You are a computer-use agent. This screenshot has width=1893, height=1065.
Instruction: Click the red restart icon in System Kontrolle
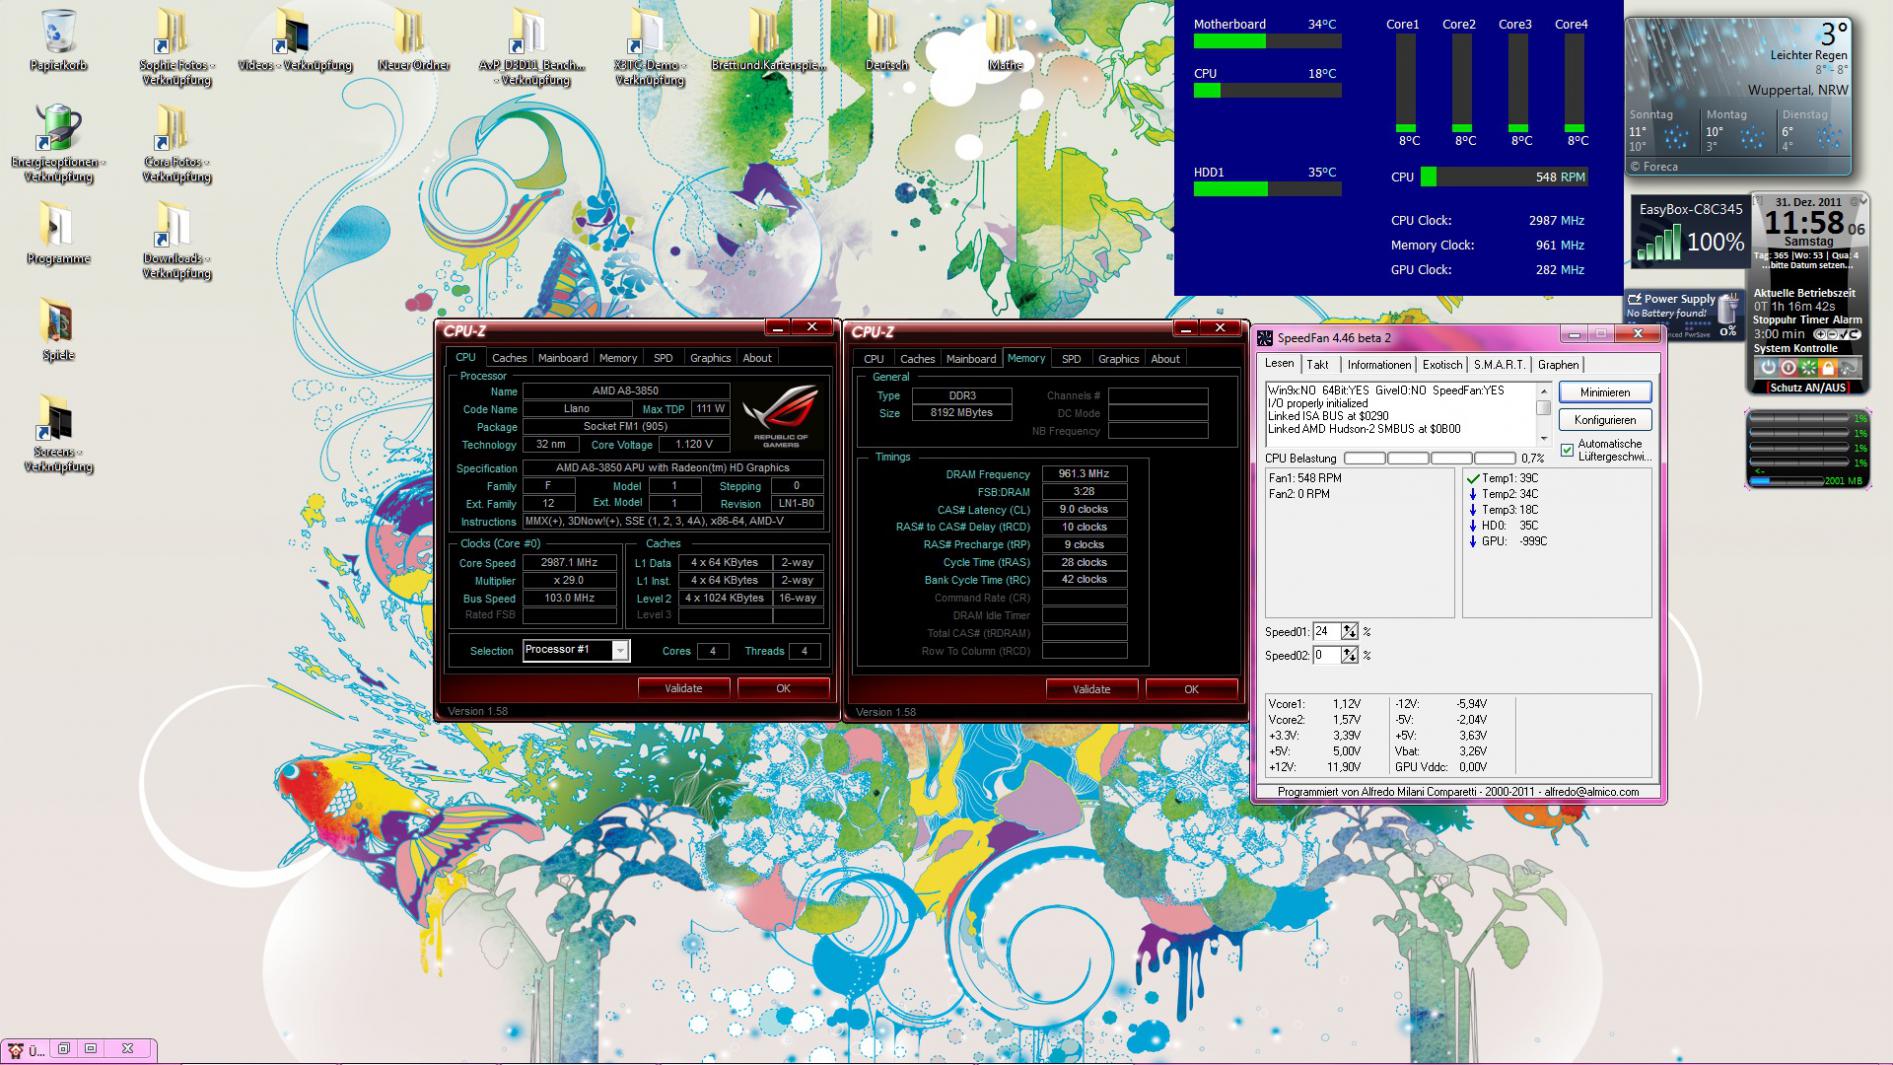1788,367
